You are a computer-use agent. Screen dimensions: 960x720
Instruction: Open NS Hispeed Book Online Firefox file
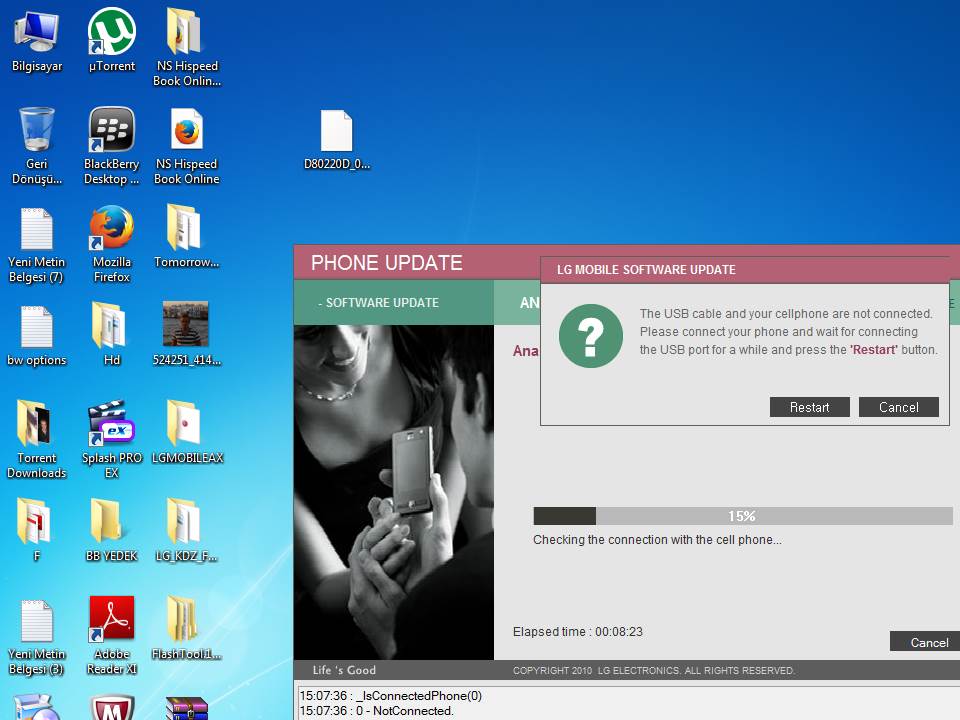[x=187, y=146]
